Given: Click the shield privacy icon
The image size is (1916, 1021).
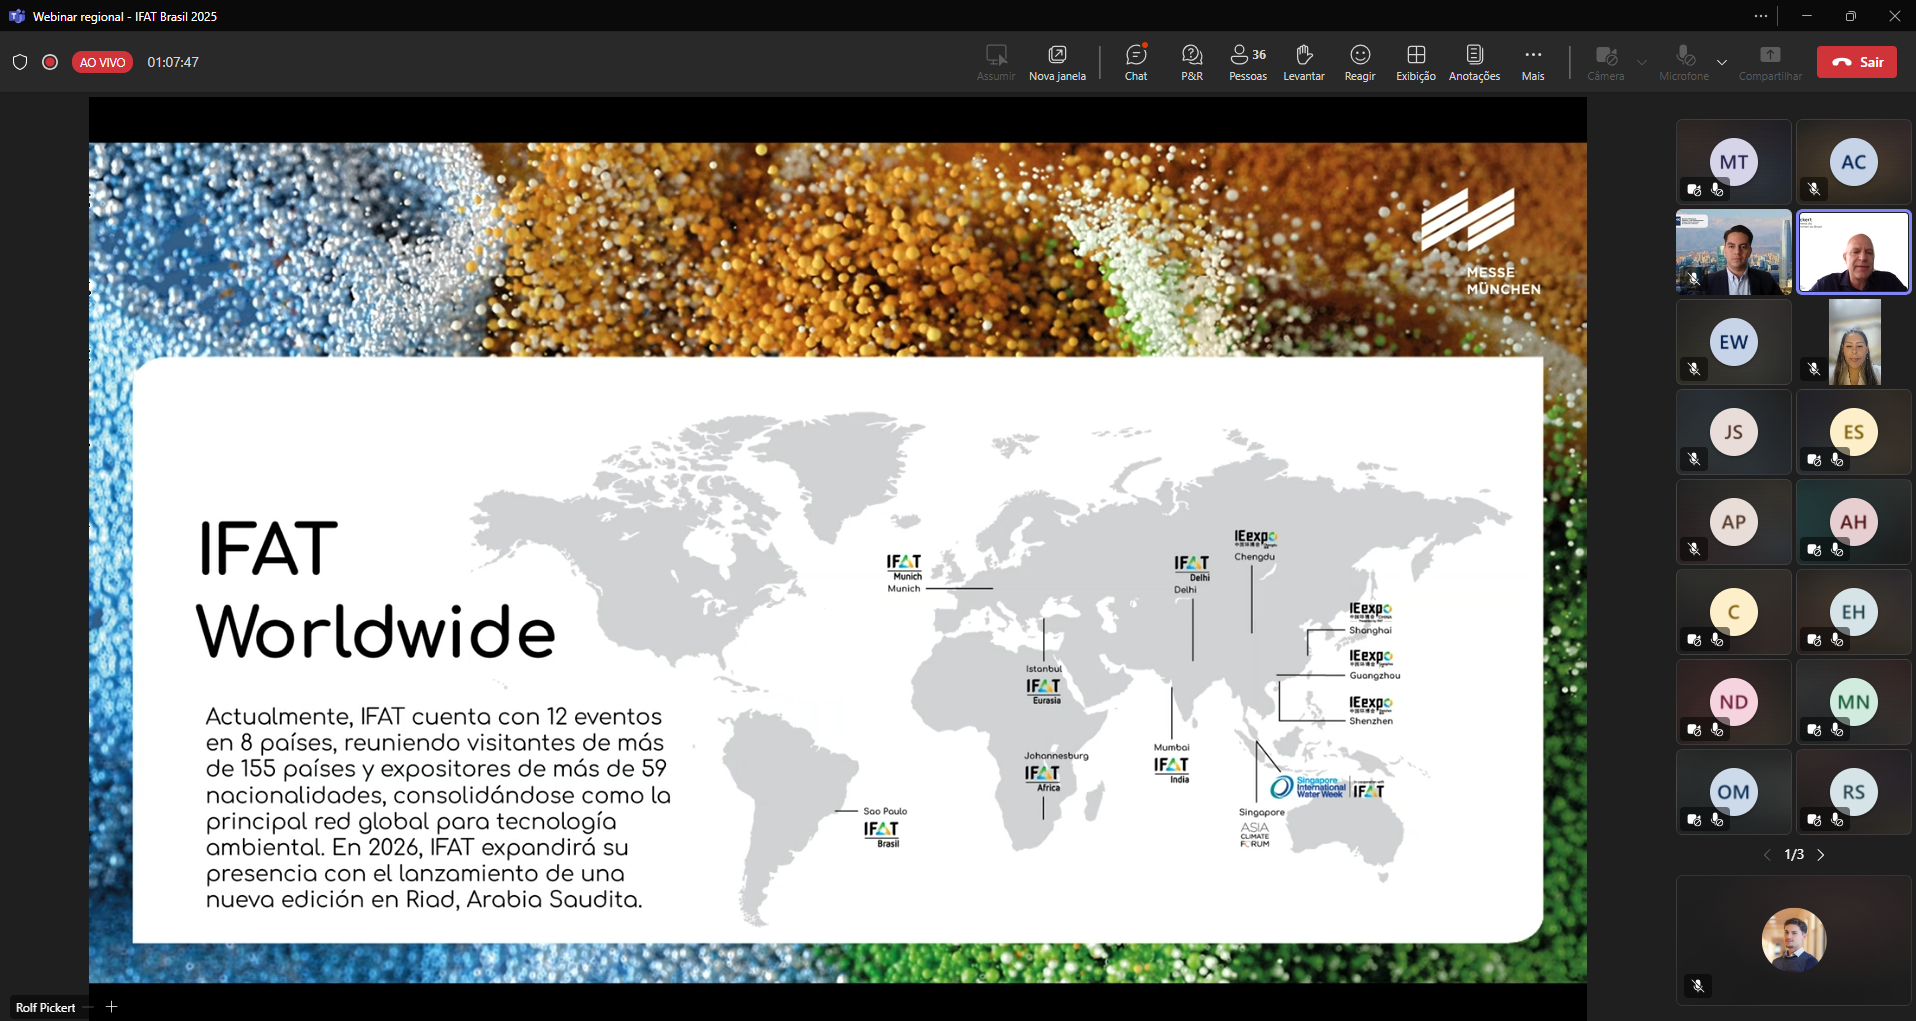Looking at the screenshot, I should pyautogui.click(x=20, y=62).
